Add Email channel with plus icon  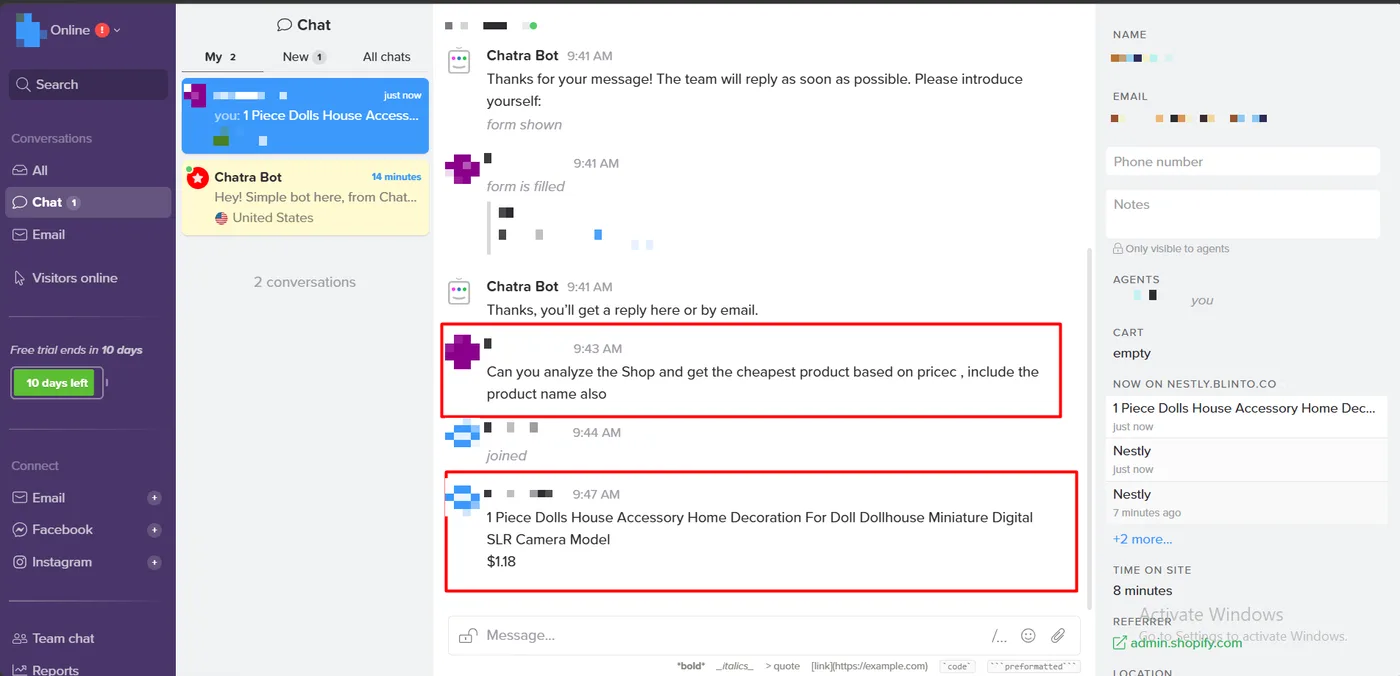[154, 498]
